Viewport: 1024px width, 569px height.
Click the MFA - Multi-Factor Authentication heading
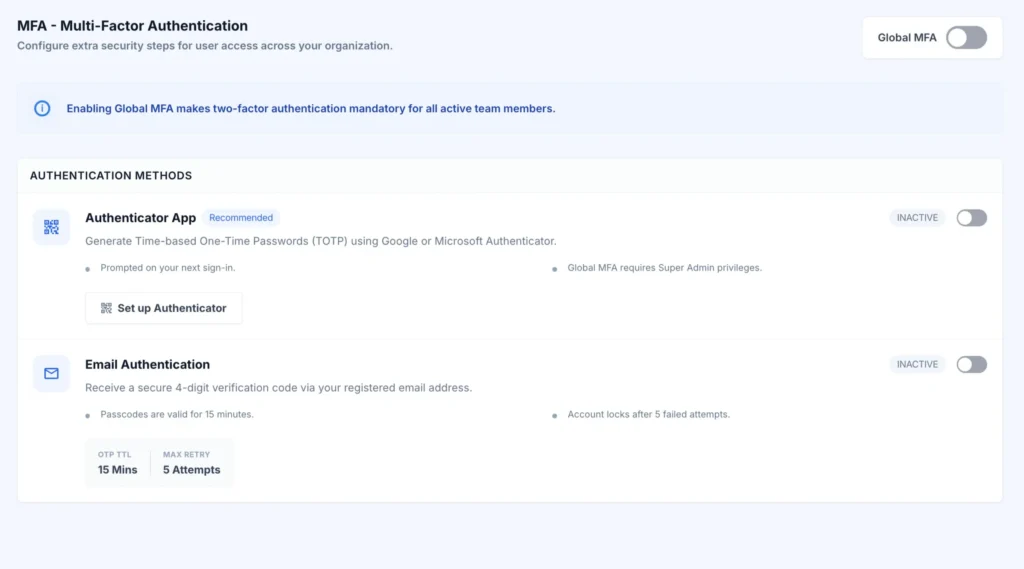(133, 26)
